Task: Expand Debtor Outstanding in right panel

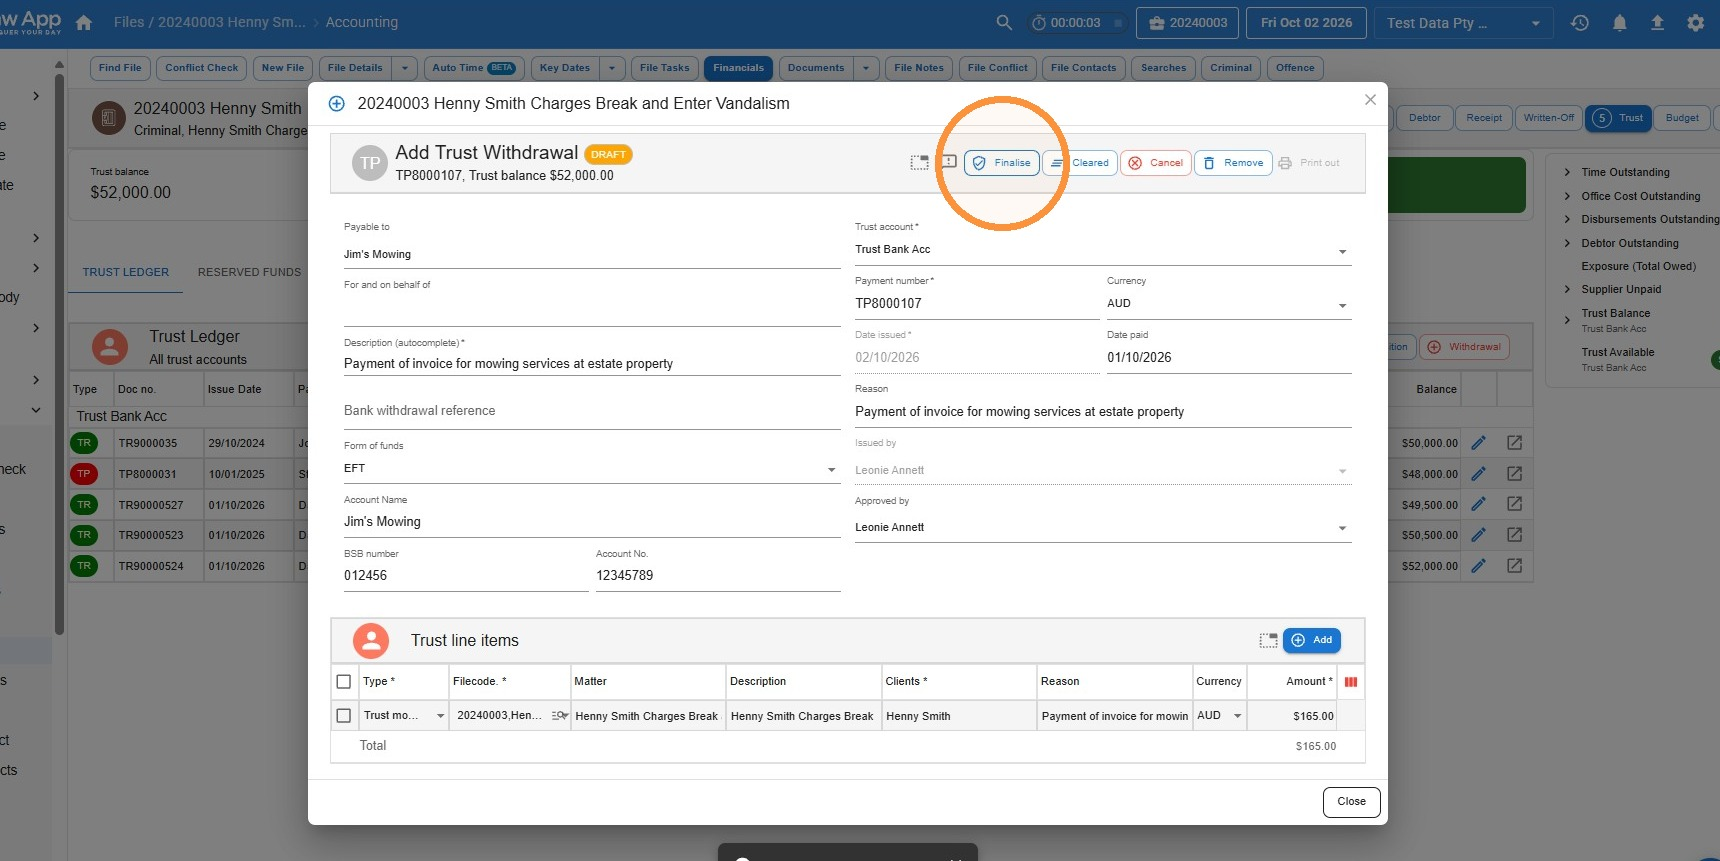Action: coord(1568,243)
